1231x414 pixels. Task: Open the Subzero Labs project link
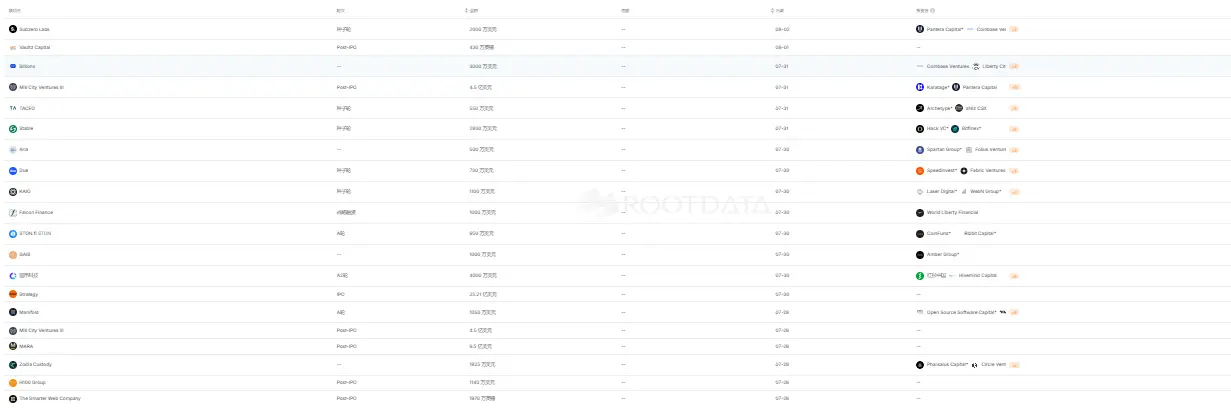click(34, 29)
